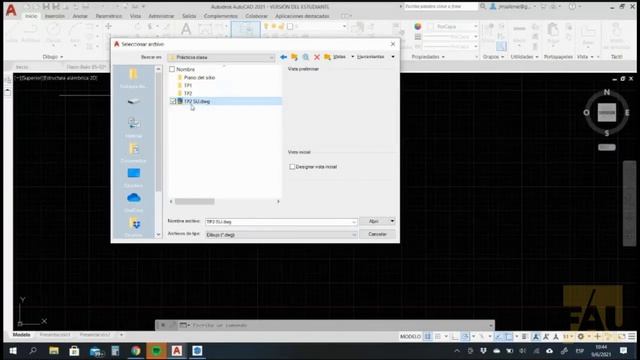Viewport: 640px width, 360px height.
Task: Click the up-one-folder icon in dialog toolbar
Action: click(294, 57)
